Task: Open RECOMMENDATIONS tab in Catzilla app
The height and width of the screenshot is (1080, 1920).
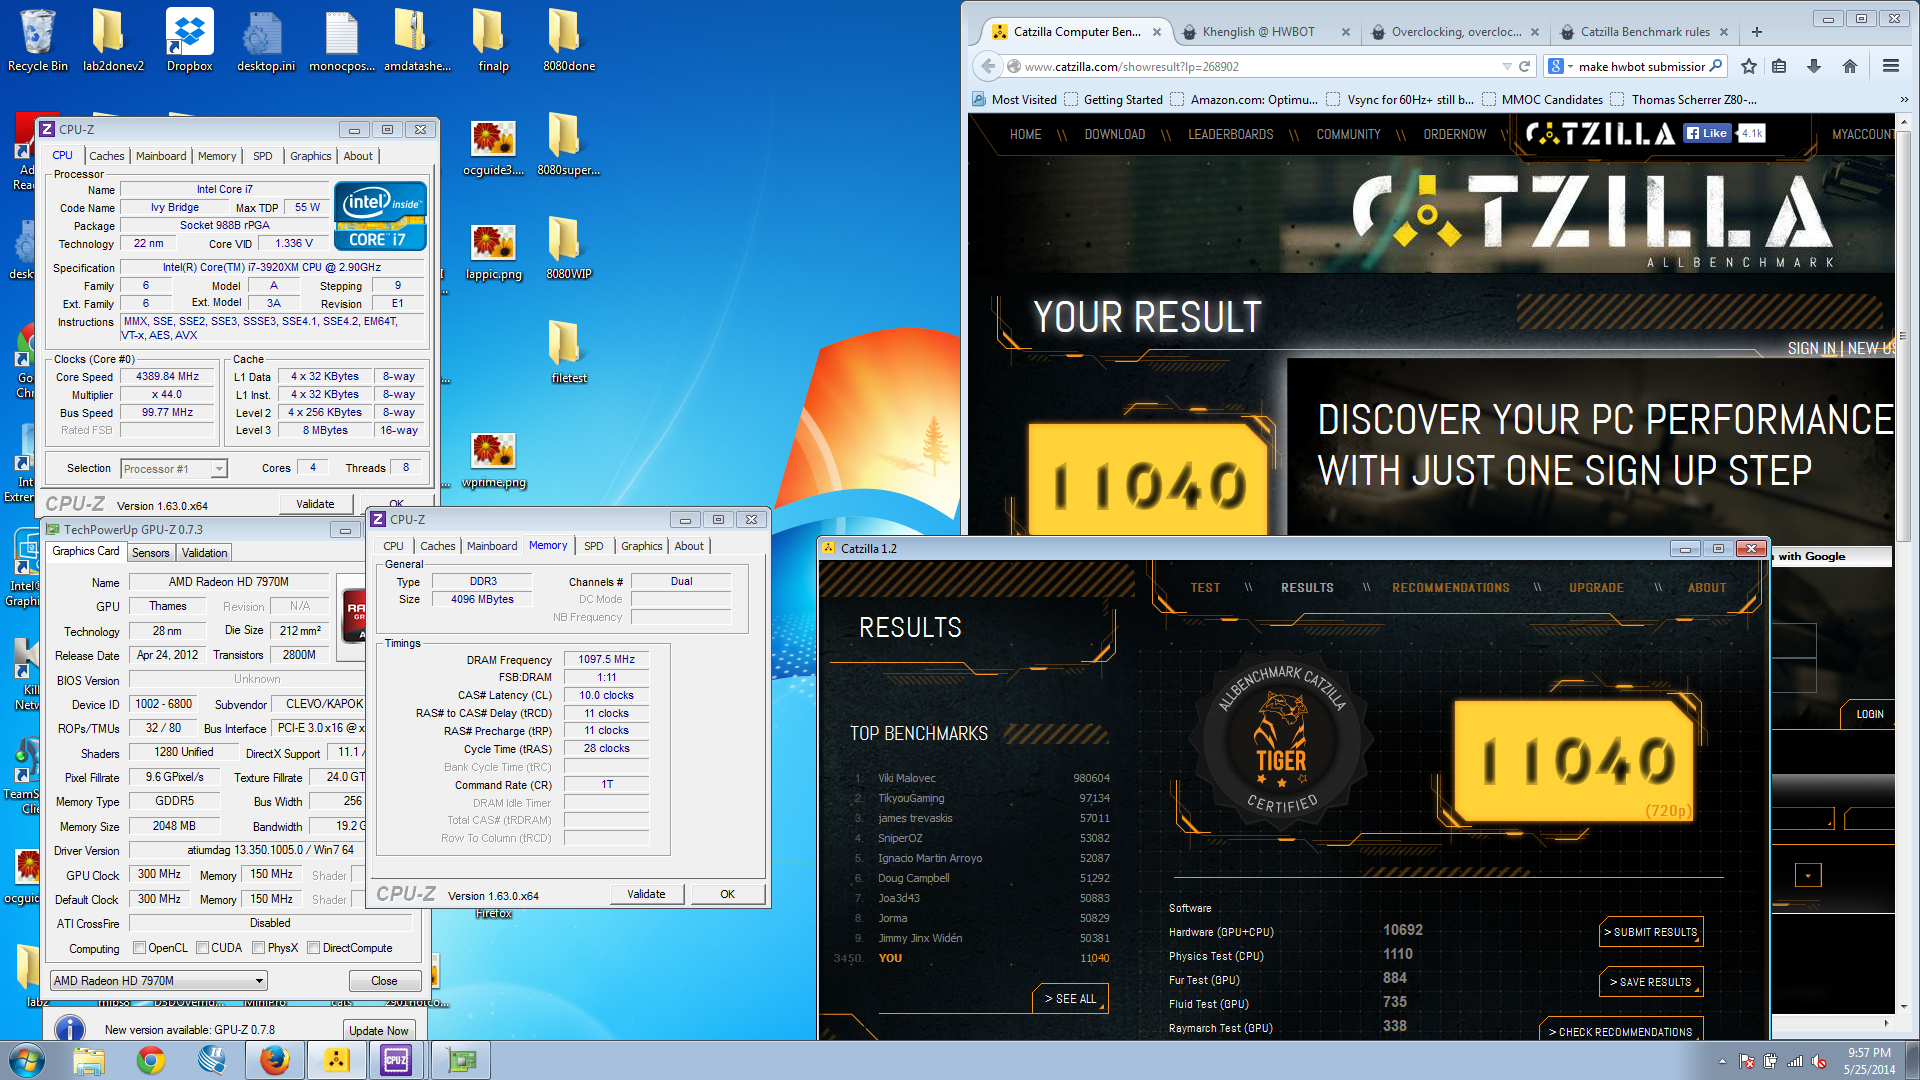Action: (x=1450, y=588)
